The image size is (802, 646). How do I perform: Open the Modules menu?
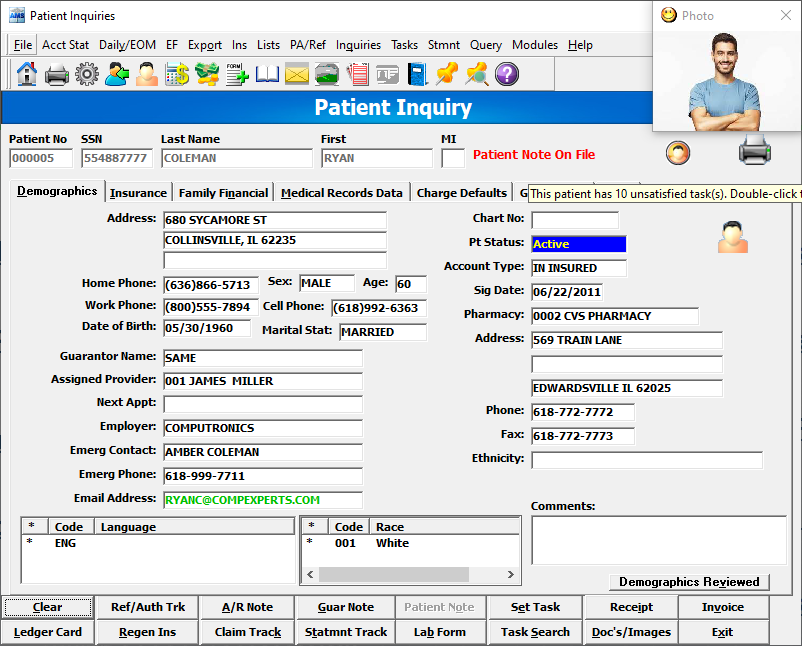(535, 45)
